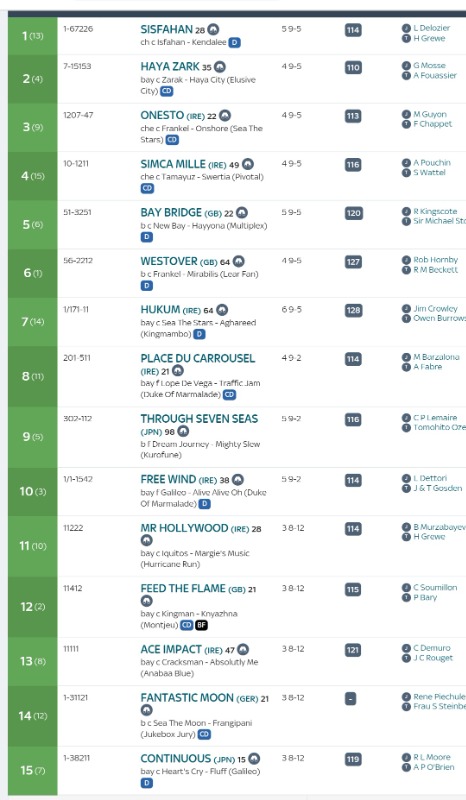Click the jockey icon beside L Dettori
The width and height of the screenshot is (466, 800).
[x=406, y=479]
